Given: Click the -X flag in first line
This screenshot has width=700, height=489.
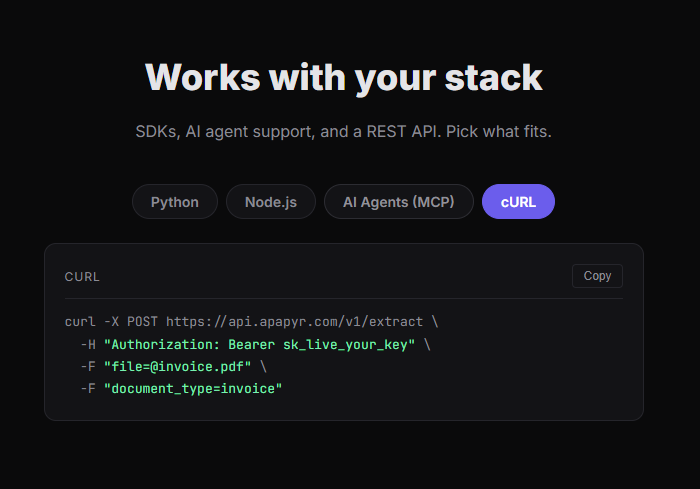Looking at the screenshot, I should tap(111, 322).
